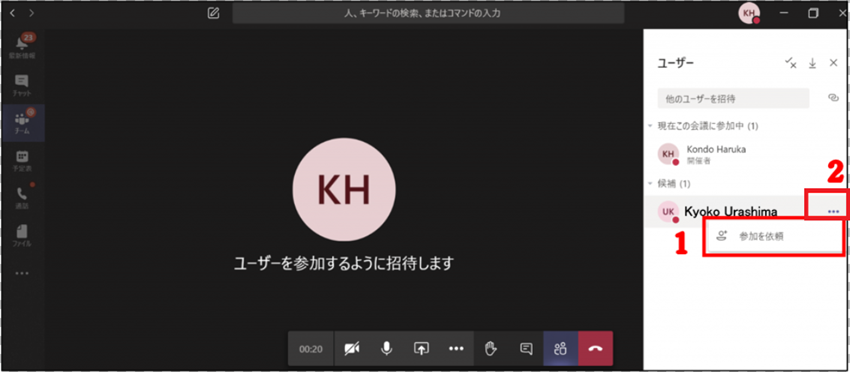The height and width of the screenshot is (372, 850).
Task: Open Calendar in the sidebar
Action: (x=22, y=161)
